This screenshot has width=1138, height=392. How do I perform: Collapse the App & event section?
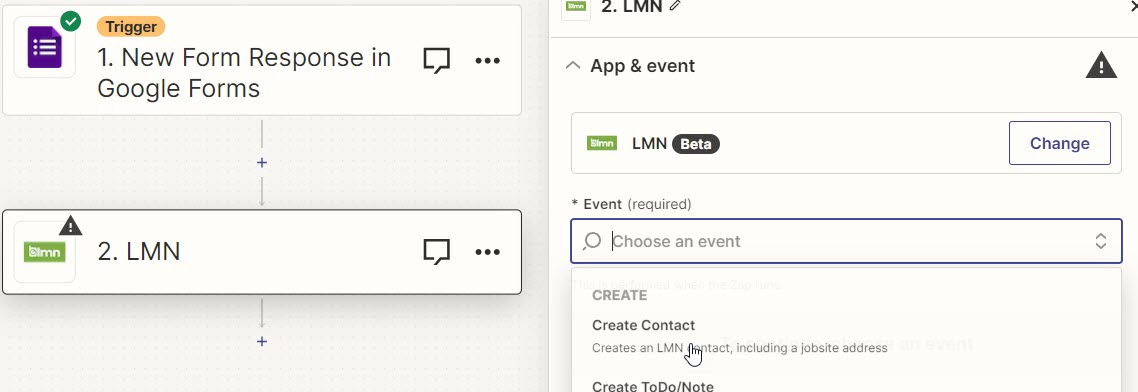click(573, 66)
